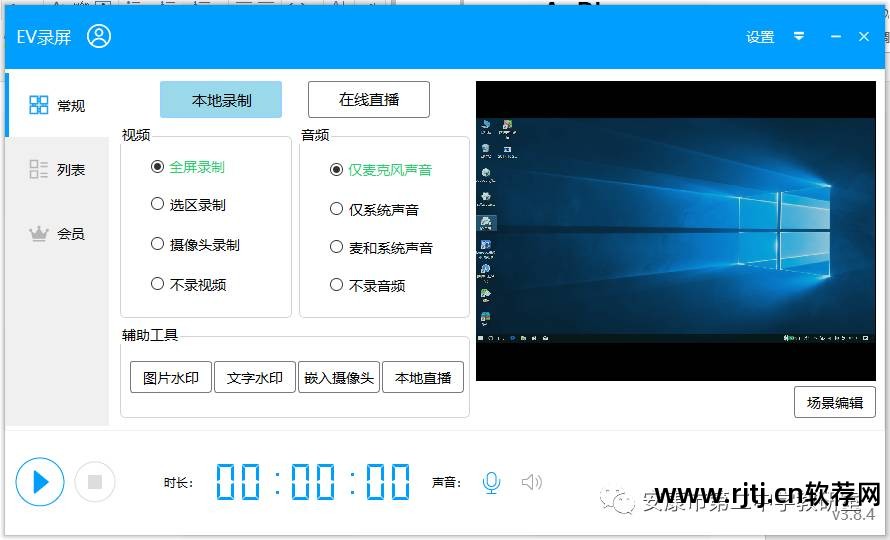Open the 设置 settings link
Image resolution: width=890 pixels, height=540 pixels.
coord(760,37)
